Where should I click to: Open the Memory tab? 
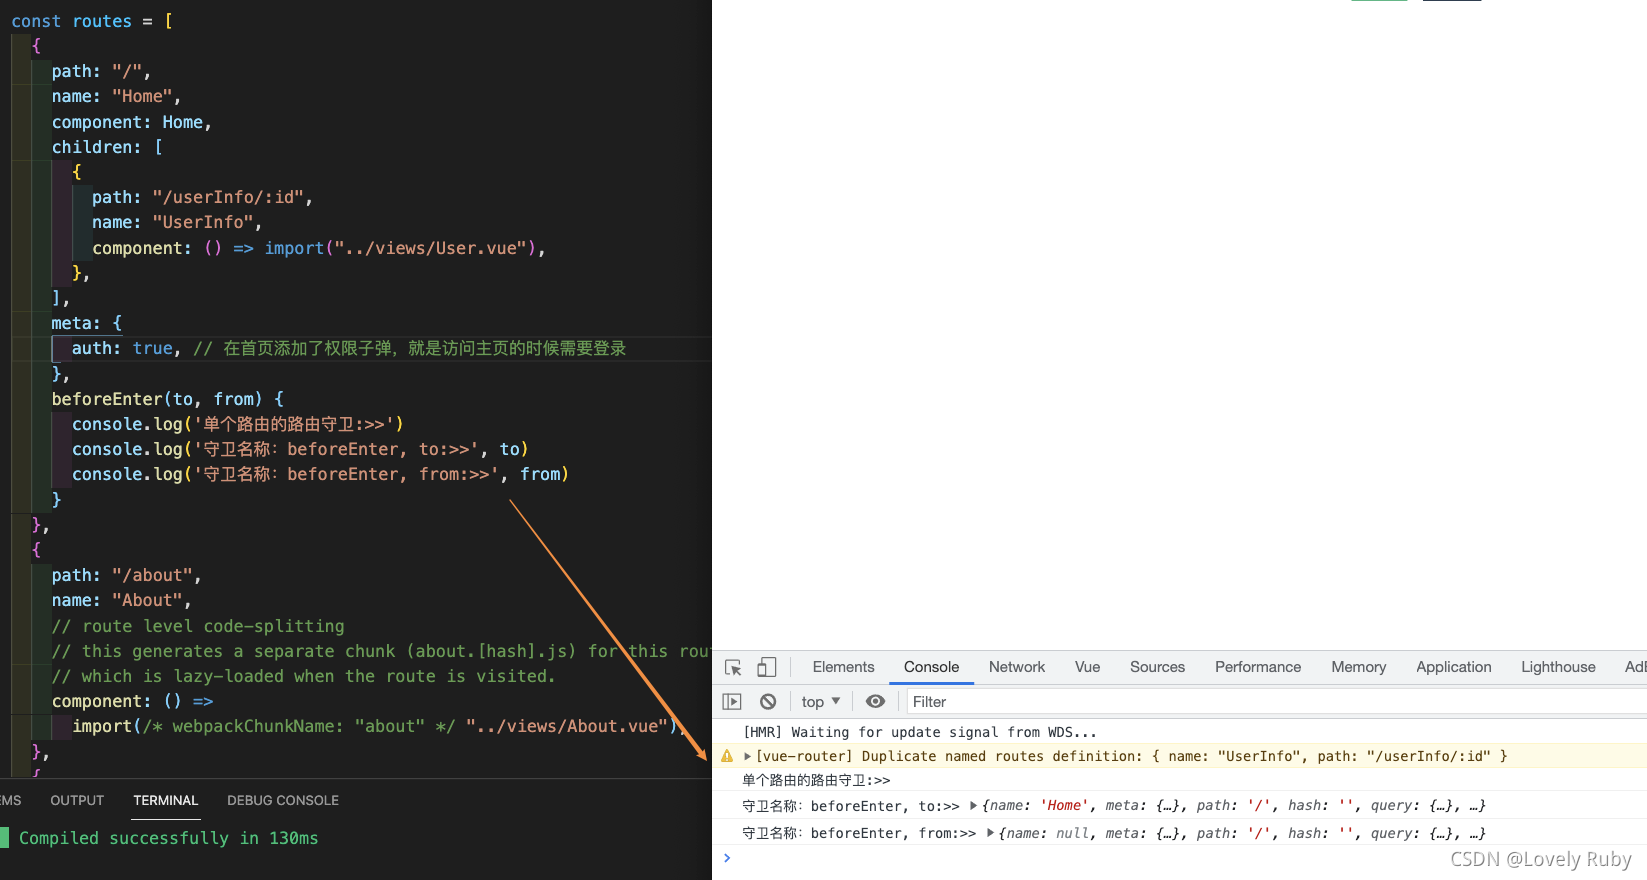[1358, 667]
